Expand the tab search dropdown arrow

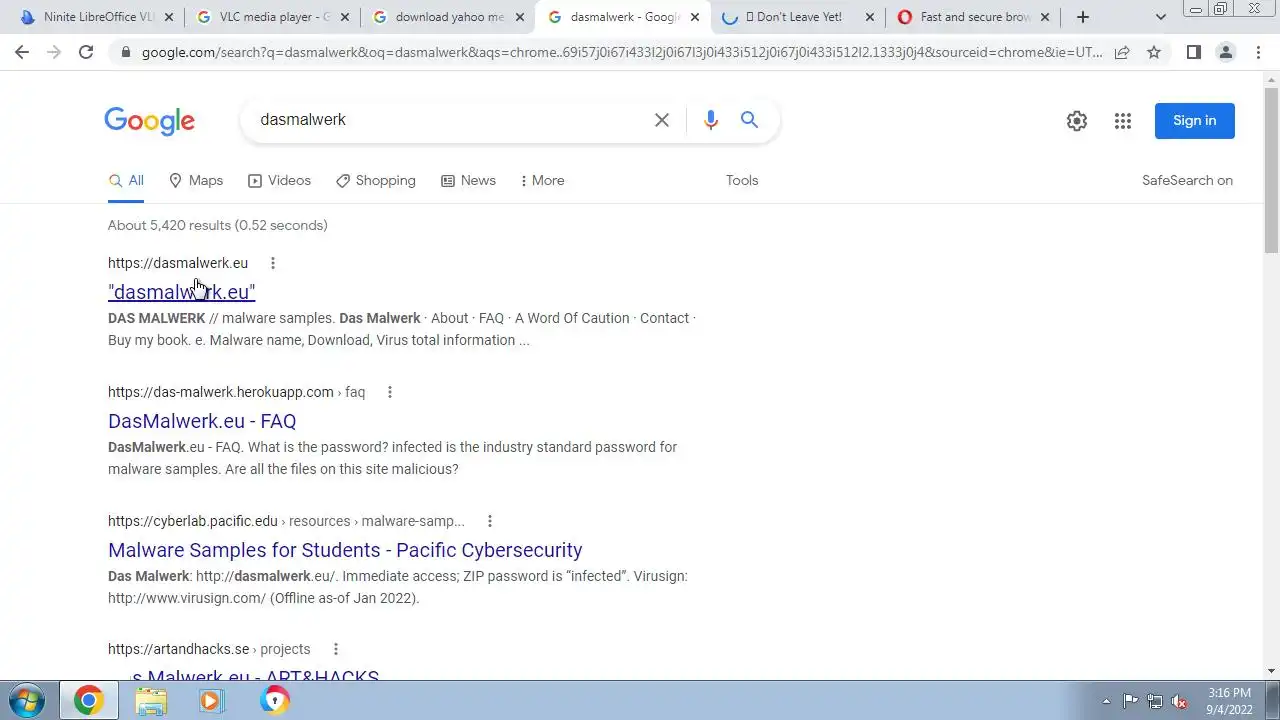point(1160,17)
